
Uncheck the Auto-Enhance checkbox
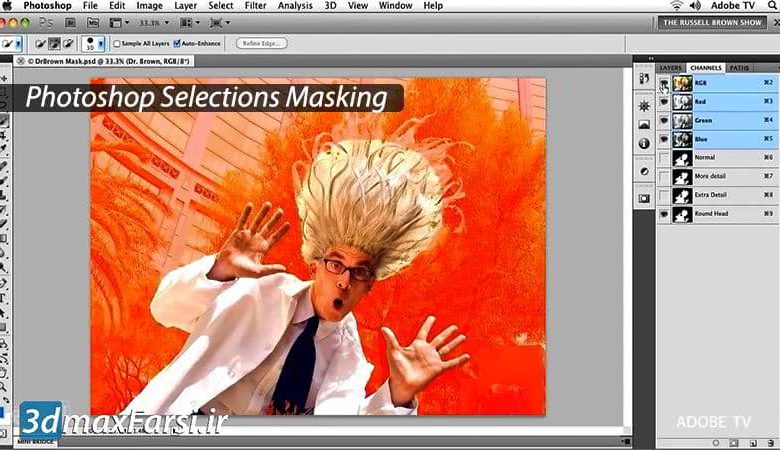[x=177, y=44]
